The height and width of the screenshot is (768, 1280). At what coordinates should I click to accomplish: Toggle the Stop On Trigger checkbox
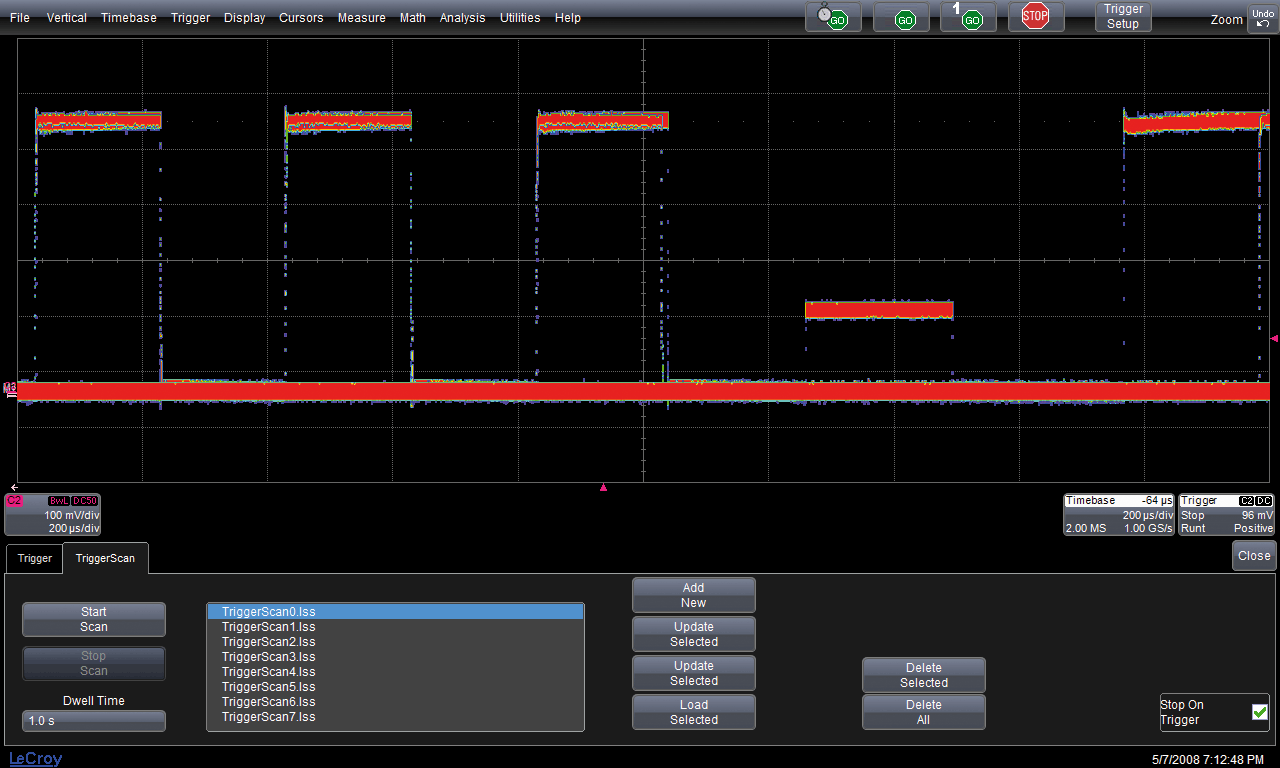tap(1259, 712)
